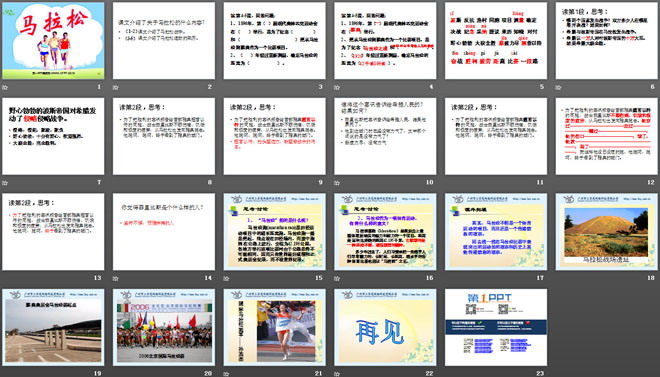Click the animation star icon under slide 14
The image size is (660, 377).
click(116, 278)
